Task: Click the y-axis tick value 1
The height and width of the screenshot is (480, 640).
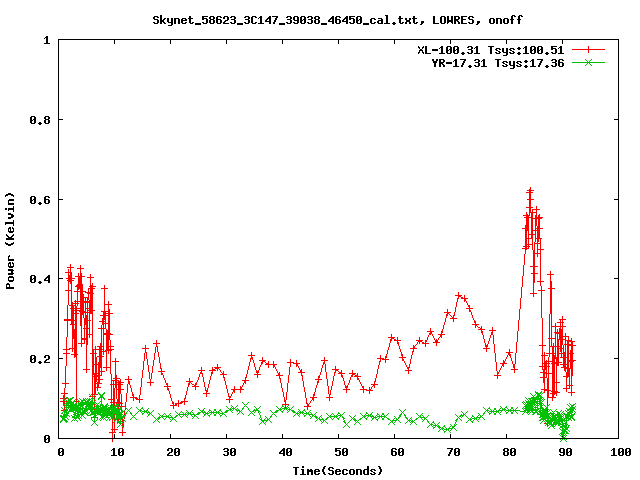Action: click(47, 40)
